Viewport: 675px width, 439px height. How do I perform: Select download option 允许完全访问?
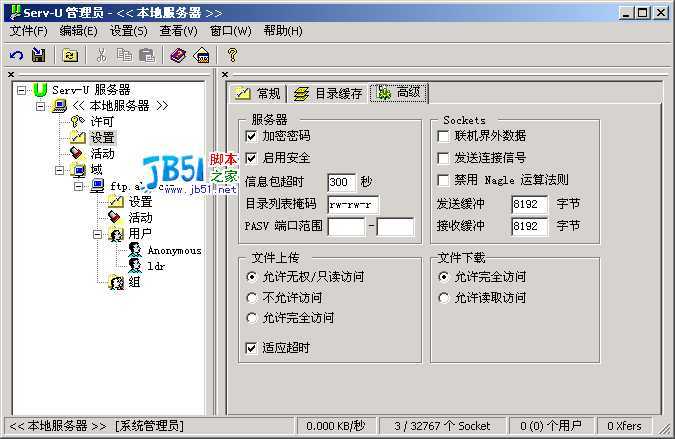tap(443, 277)
